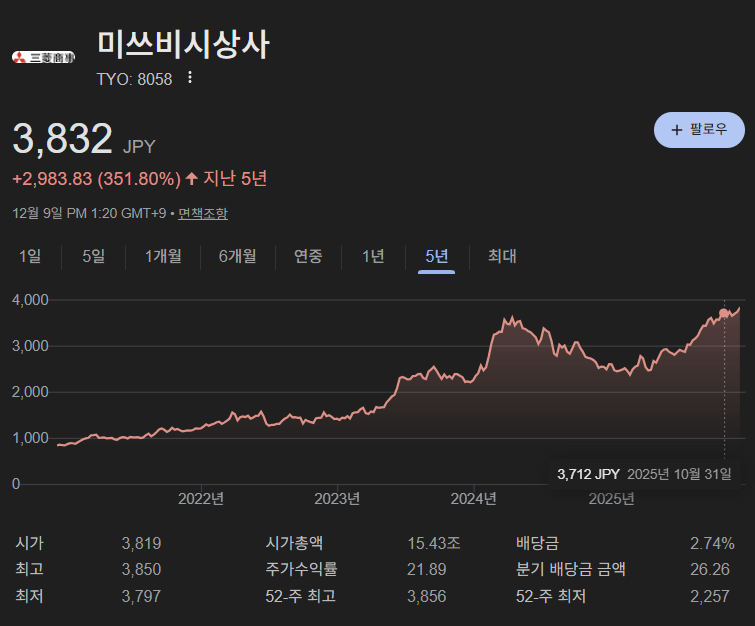Open the three-dot more options menu

click(x=190, y=78)
